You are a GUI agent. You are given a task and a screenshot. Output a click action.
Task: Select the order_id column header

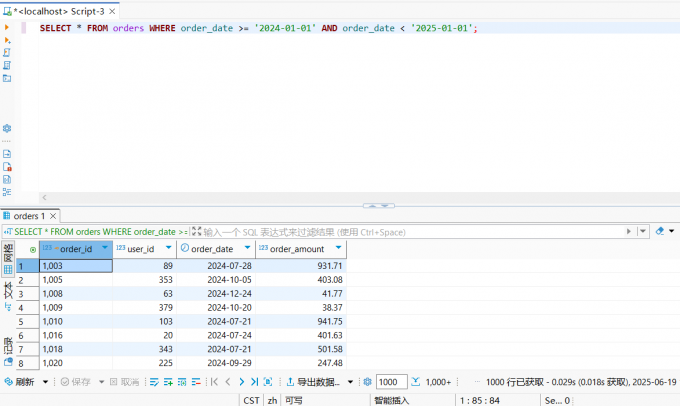tap(76, 249)
